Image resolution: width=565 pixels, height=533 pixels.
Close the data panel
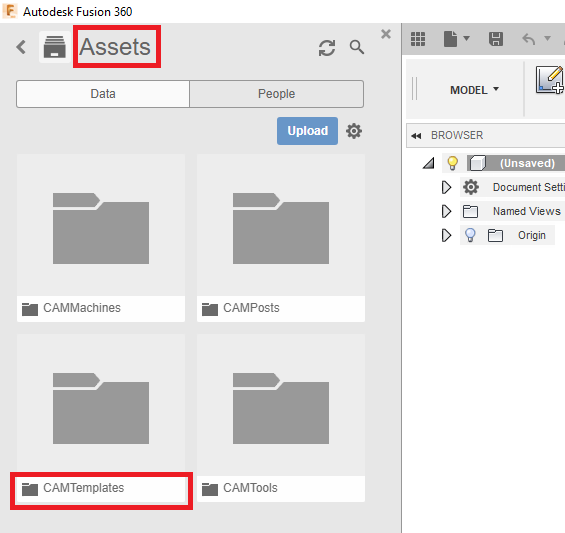(x=386, y=34)
